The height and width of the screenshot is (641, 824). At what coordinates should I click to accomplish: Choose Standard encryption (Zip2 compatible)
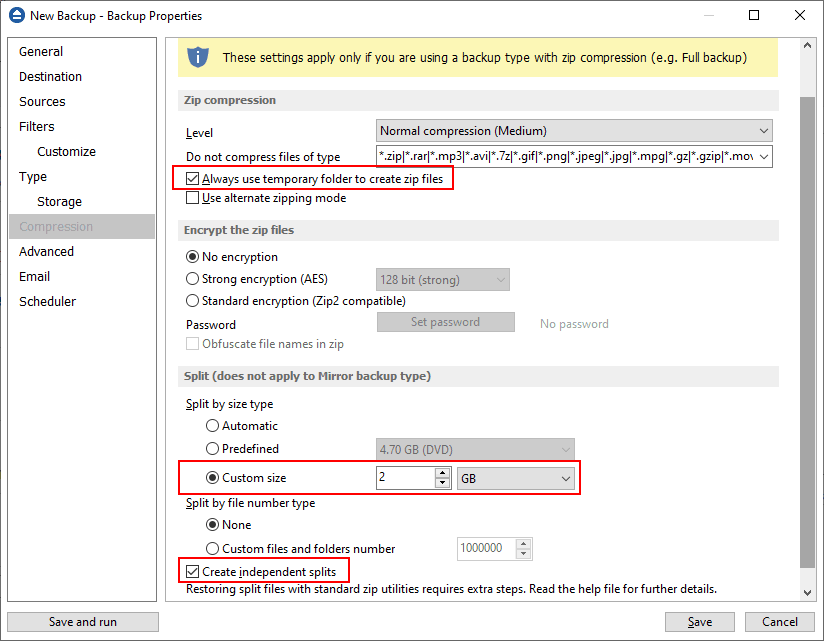click(x=192, y=301)
